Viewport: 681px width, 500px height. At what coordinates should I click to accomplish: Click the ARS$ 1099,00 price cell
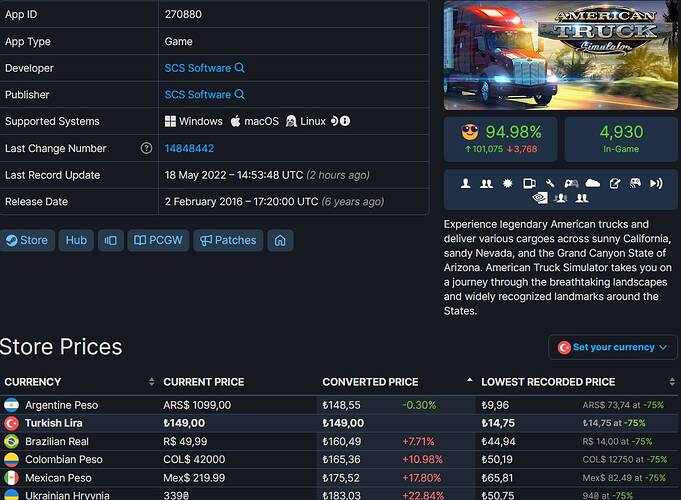tap(197, 405)
